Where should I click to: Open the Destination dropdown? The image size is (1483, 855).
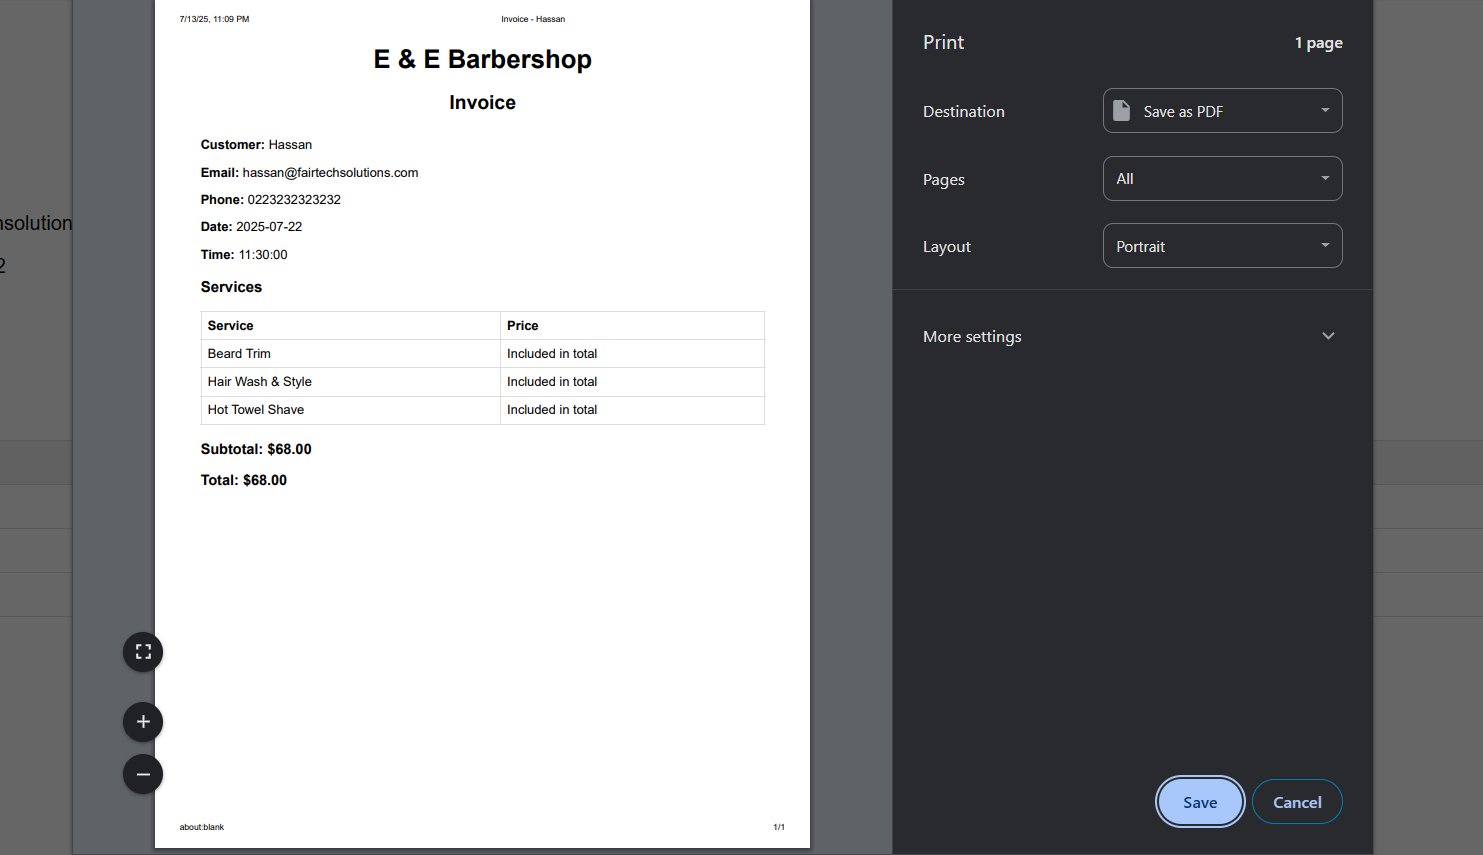tap(1222, 110)
